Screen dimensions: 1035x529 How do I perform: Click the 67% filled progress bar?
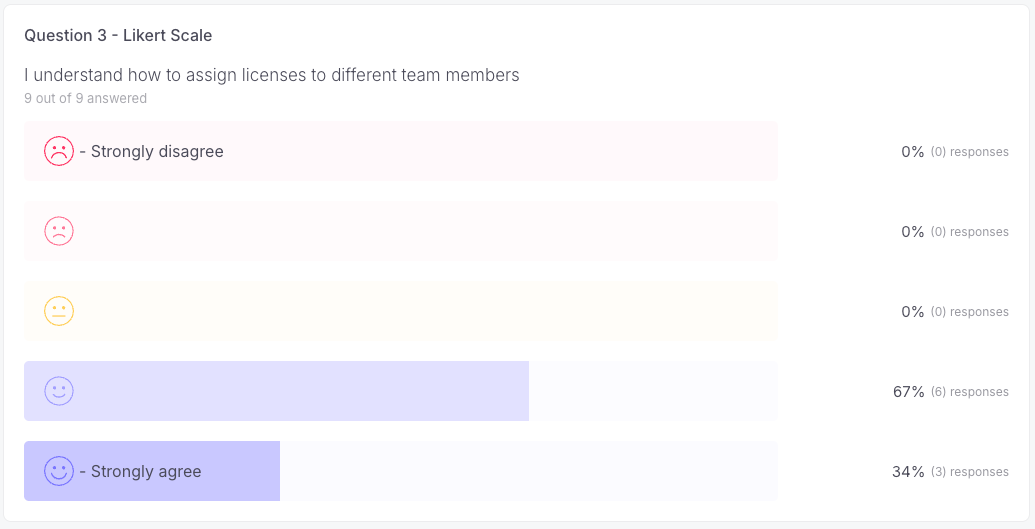tap(277, 391)
